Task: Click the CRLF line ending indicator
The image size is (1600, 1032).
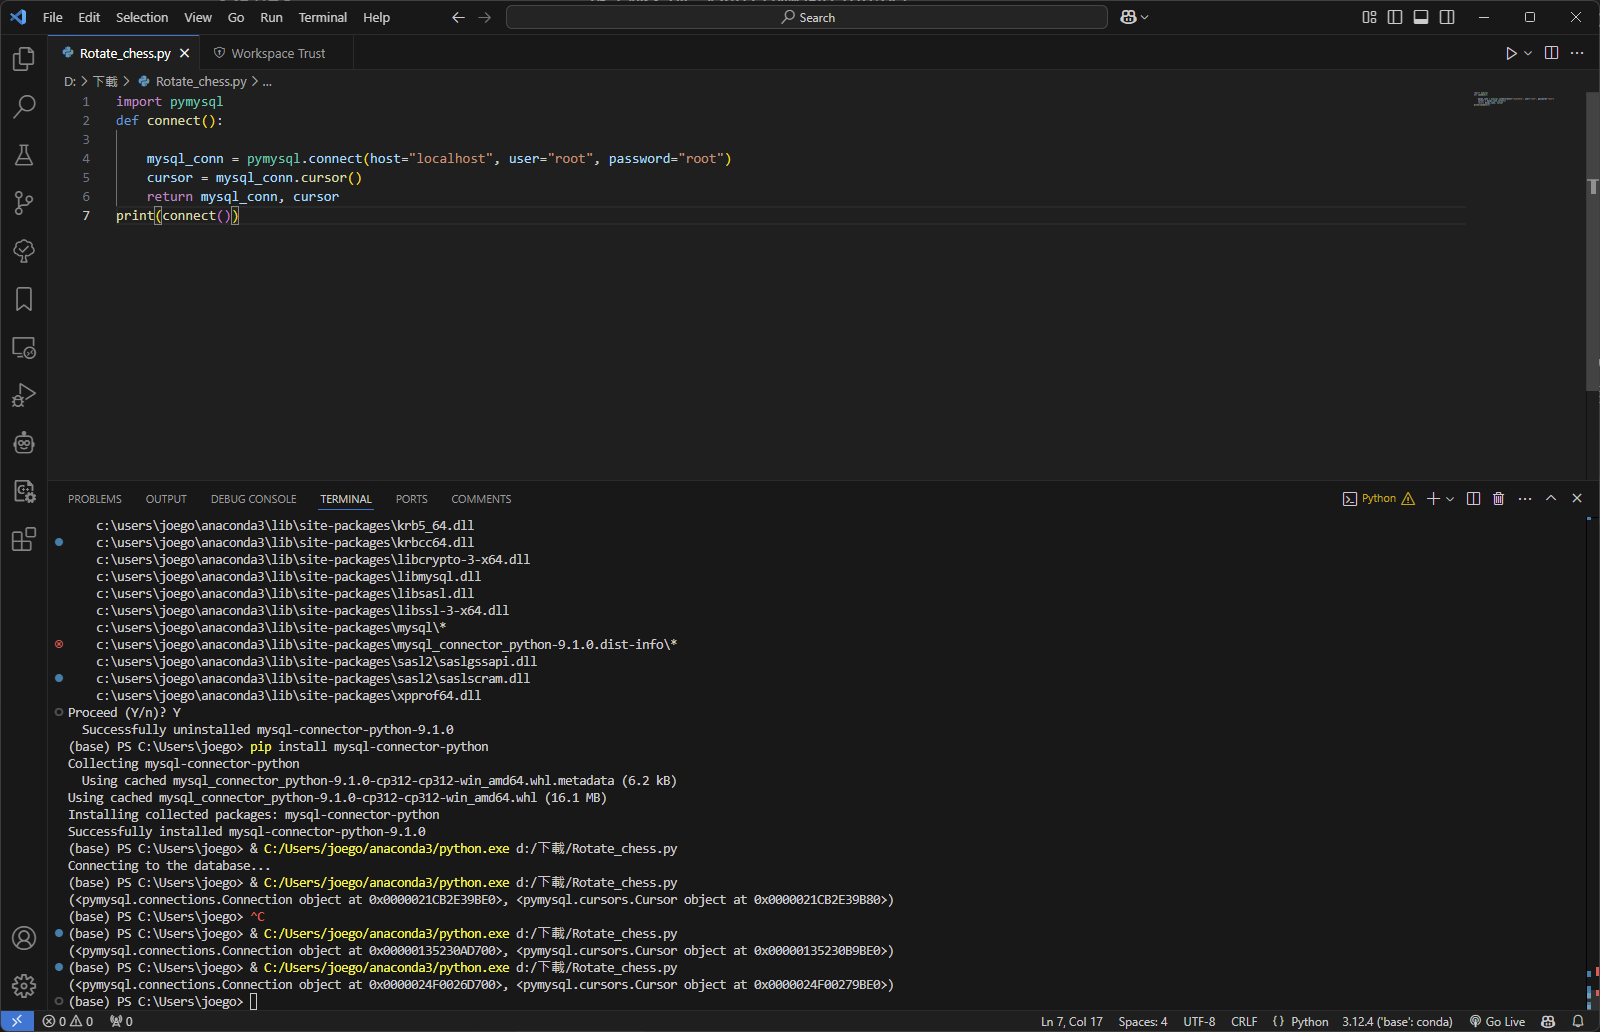Action: tap(1244, 1021)
